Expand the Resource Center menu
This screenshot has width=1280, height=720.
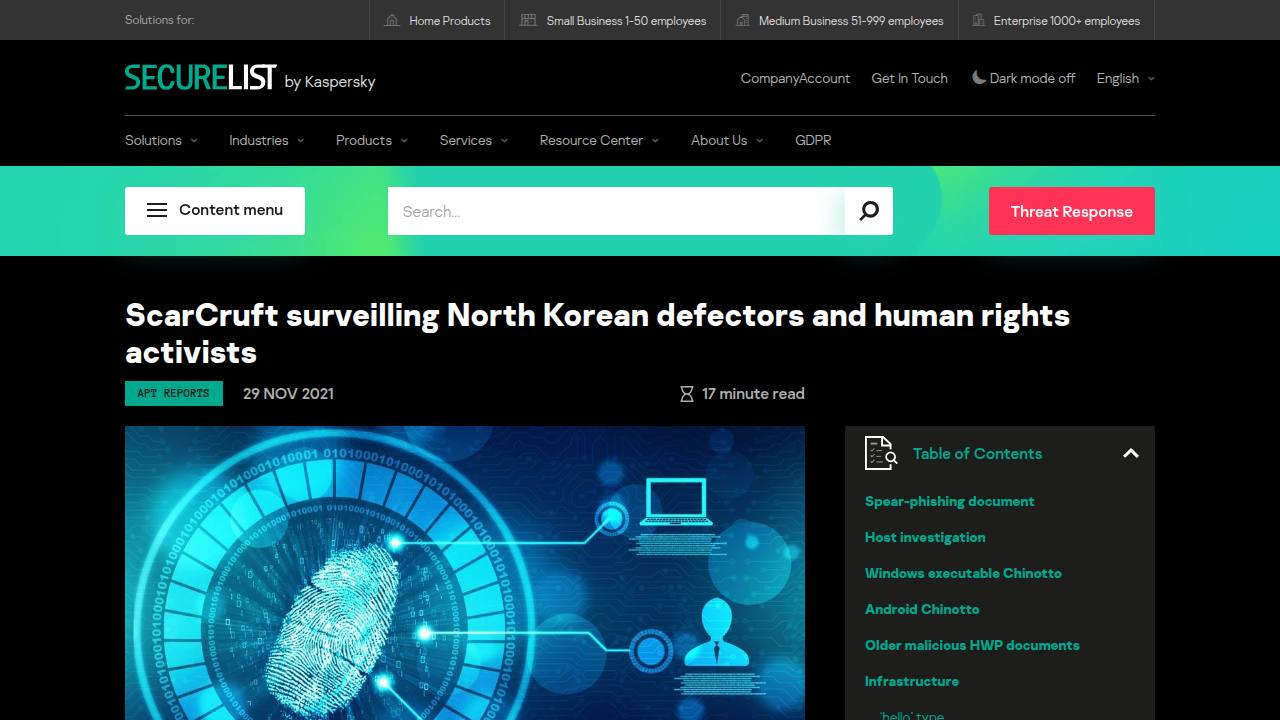(599, 140)
